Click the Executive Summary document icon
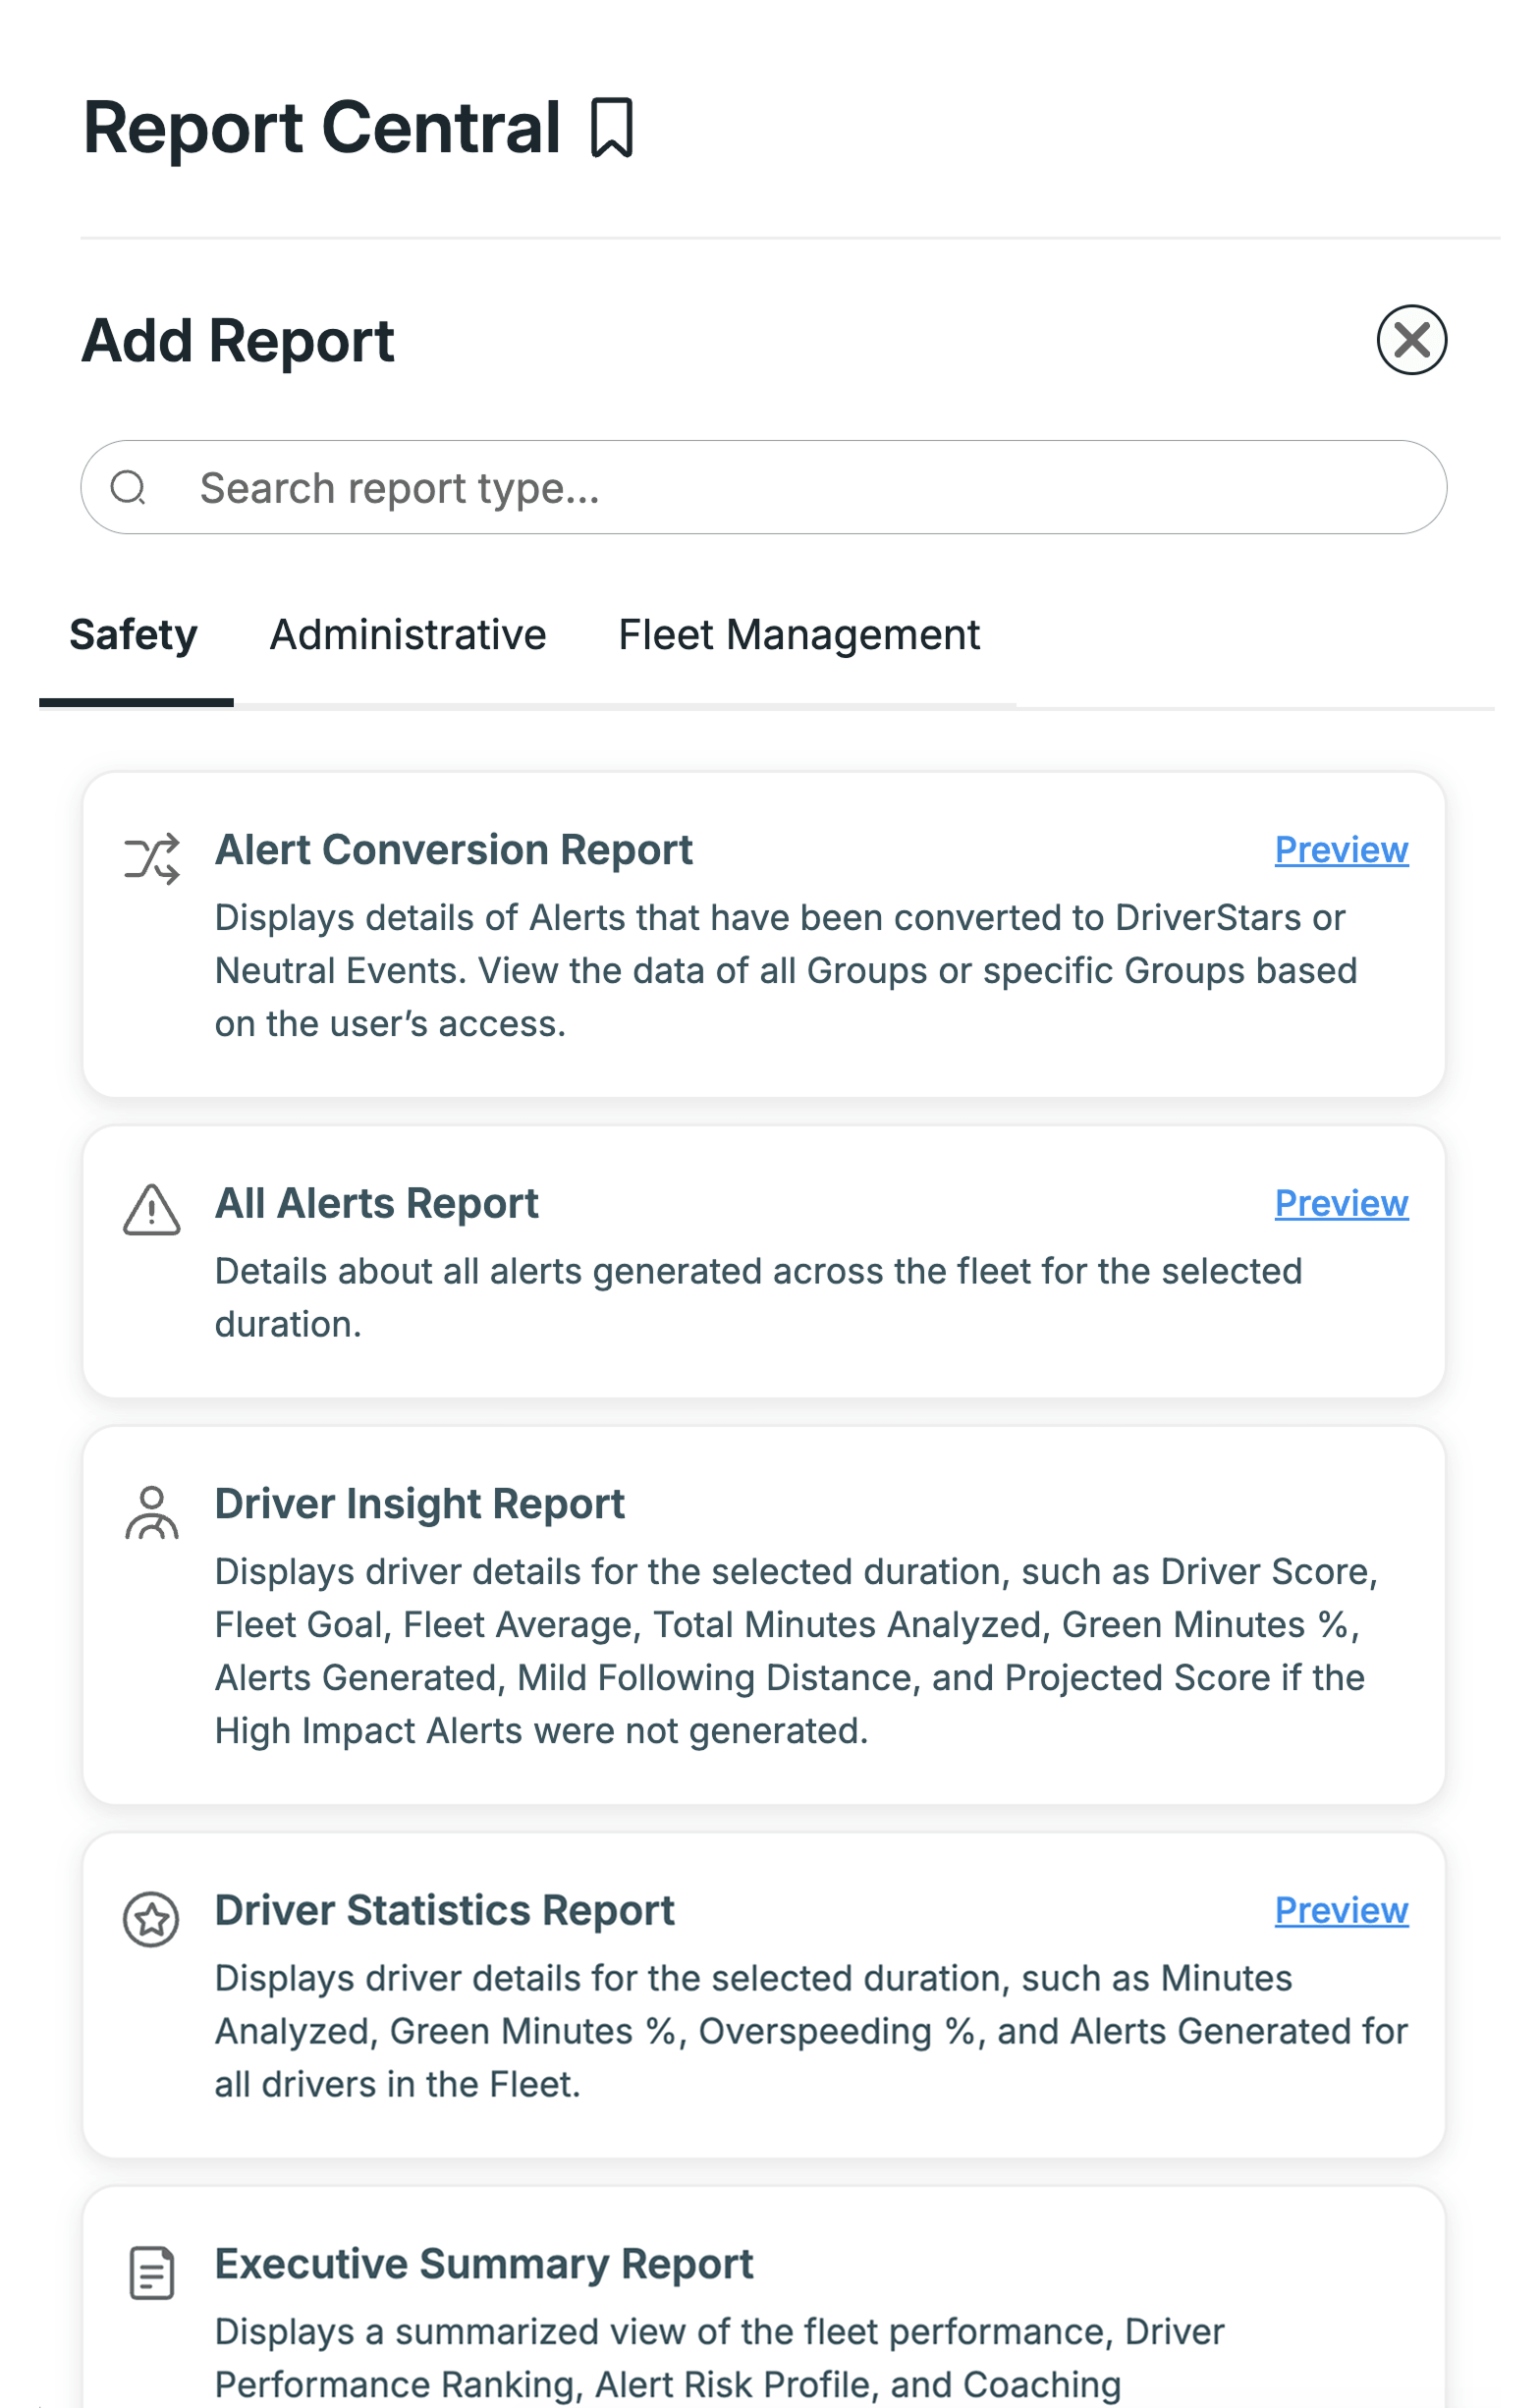The height and width of the screenshot is (2408, 1540). (152, 2273)
